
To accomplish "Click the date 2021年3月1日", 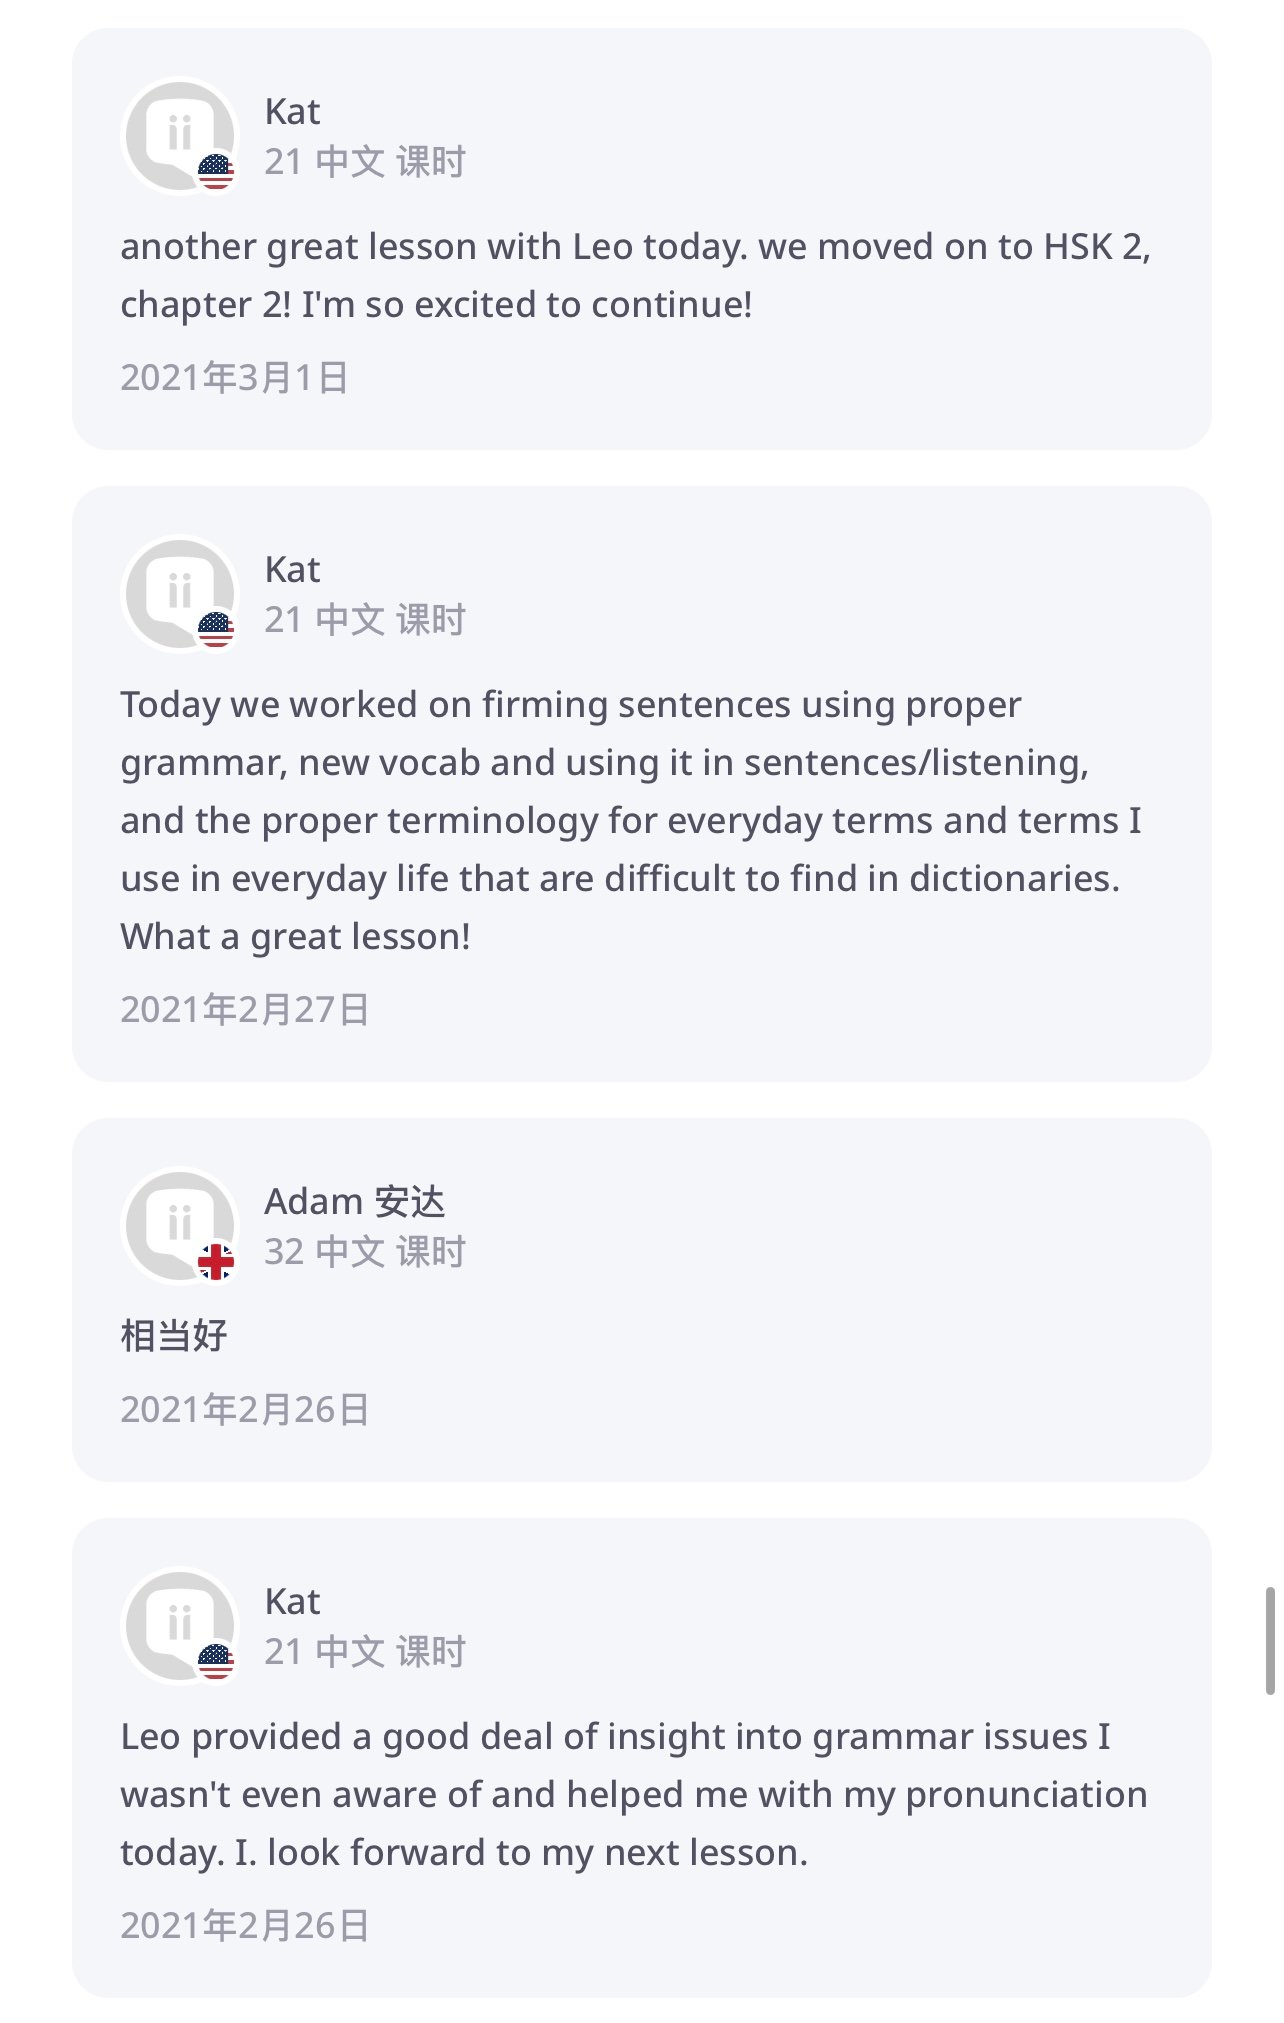I will (x=234, y=378).
